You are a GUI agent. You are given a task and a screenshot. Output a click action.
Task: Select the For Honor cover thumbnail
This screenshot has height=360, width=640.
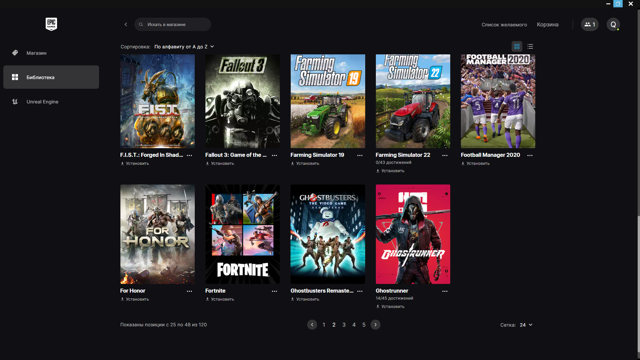pyautogui.click(x=157, y=234)
